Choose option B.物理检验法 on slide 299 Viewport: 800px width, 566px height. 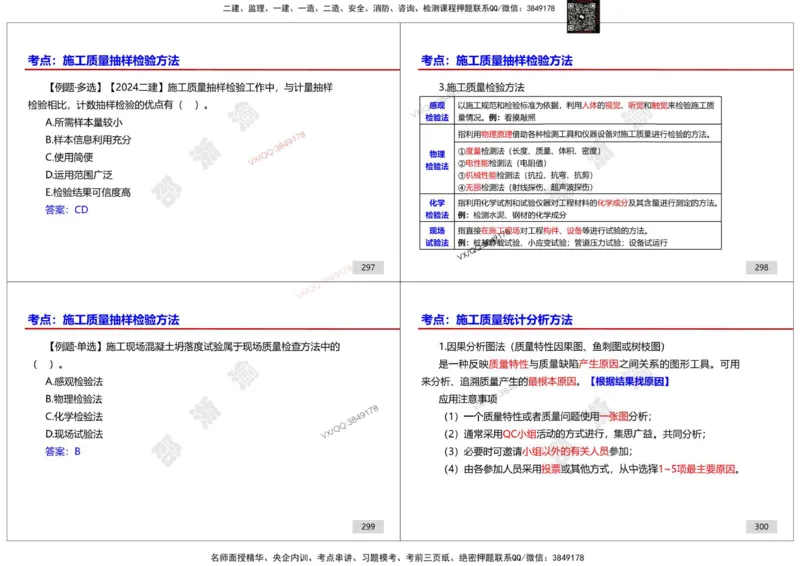click(74, 399)
